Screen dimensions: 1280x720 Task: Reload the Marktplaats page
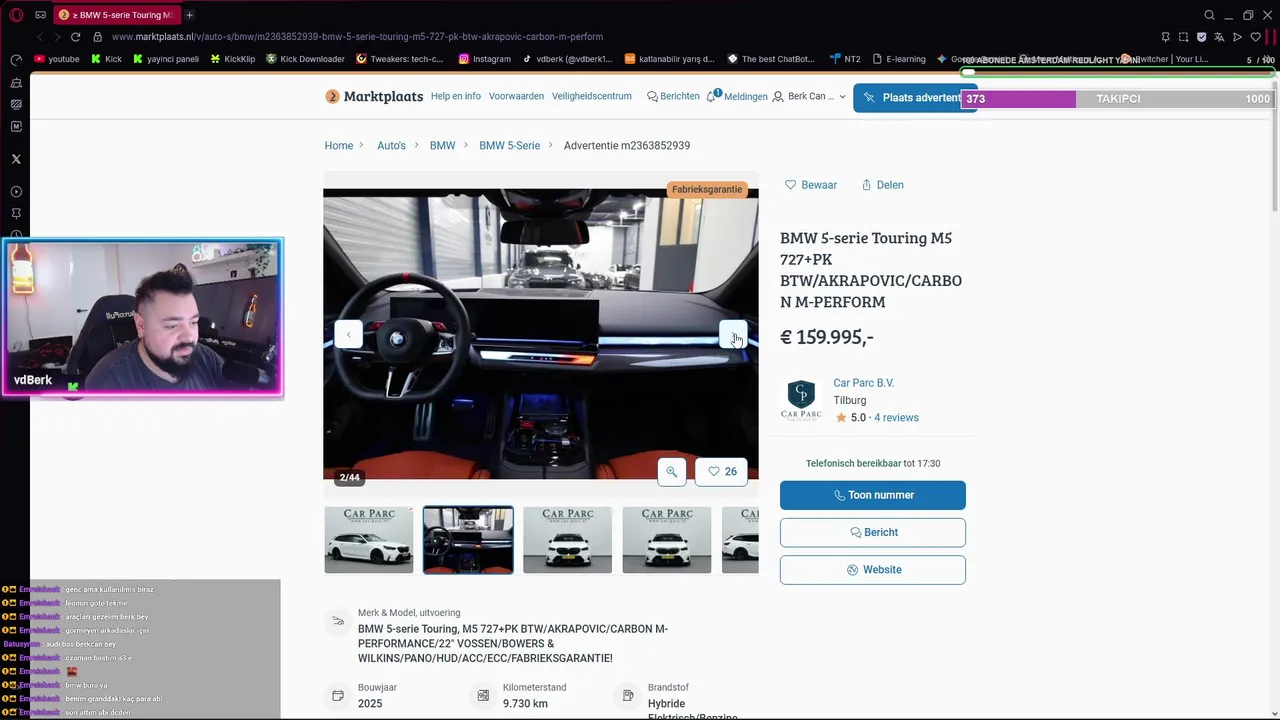[x=75, y=37]
